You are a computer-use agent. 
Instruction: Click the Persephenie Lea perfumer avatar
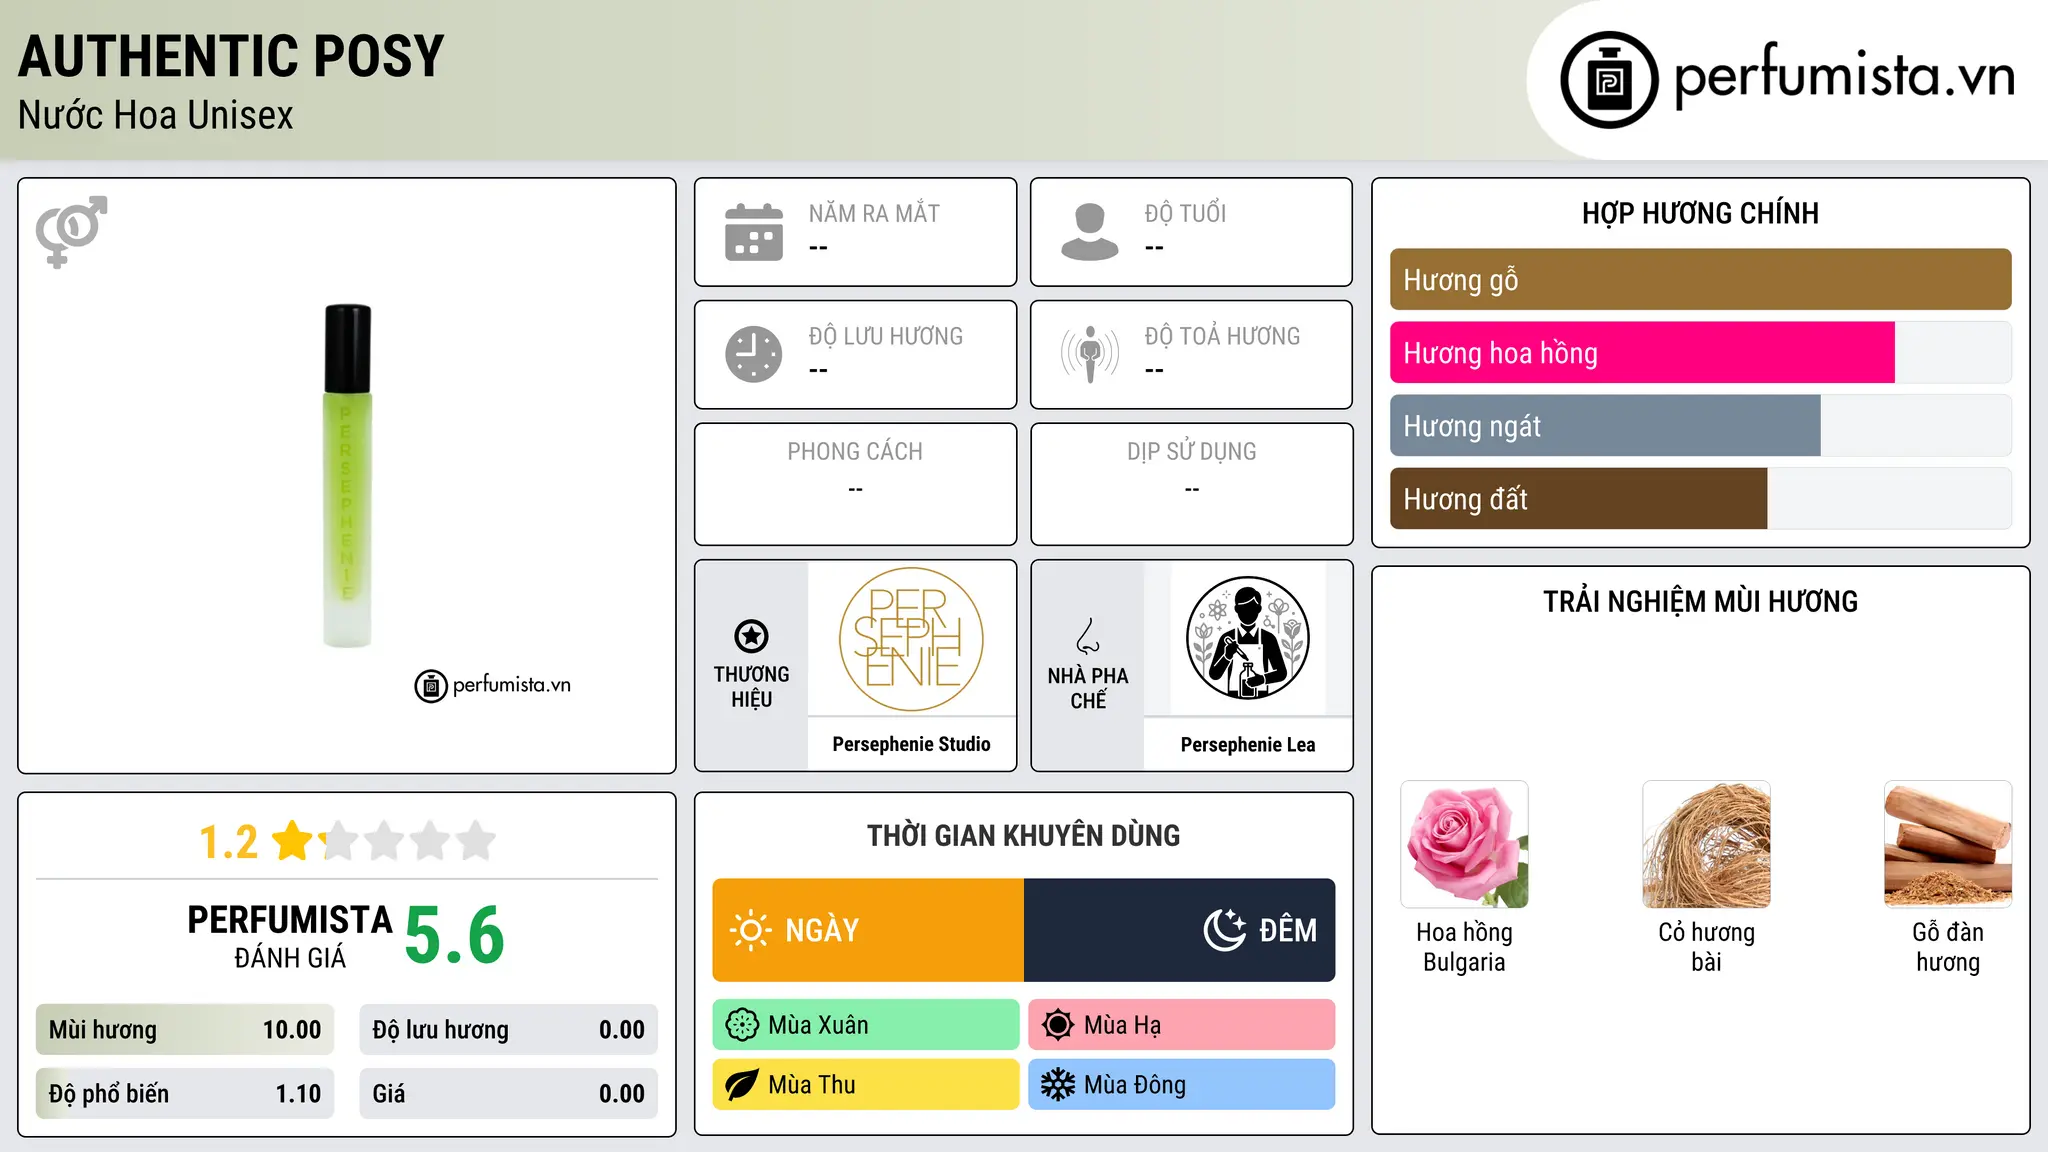1248,640
